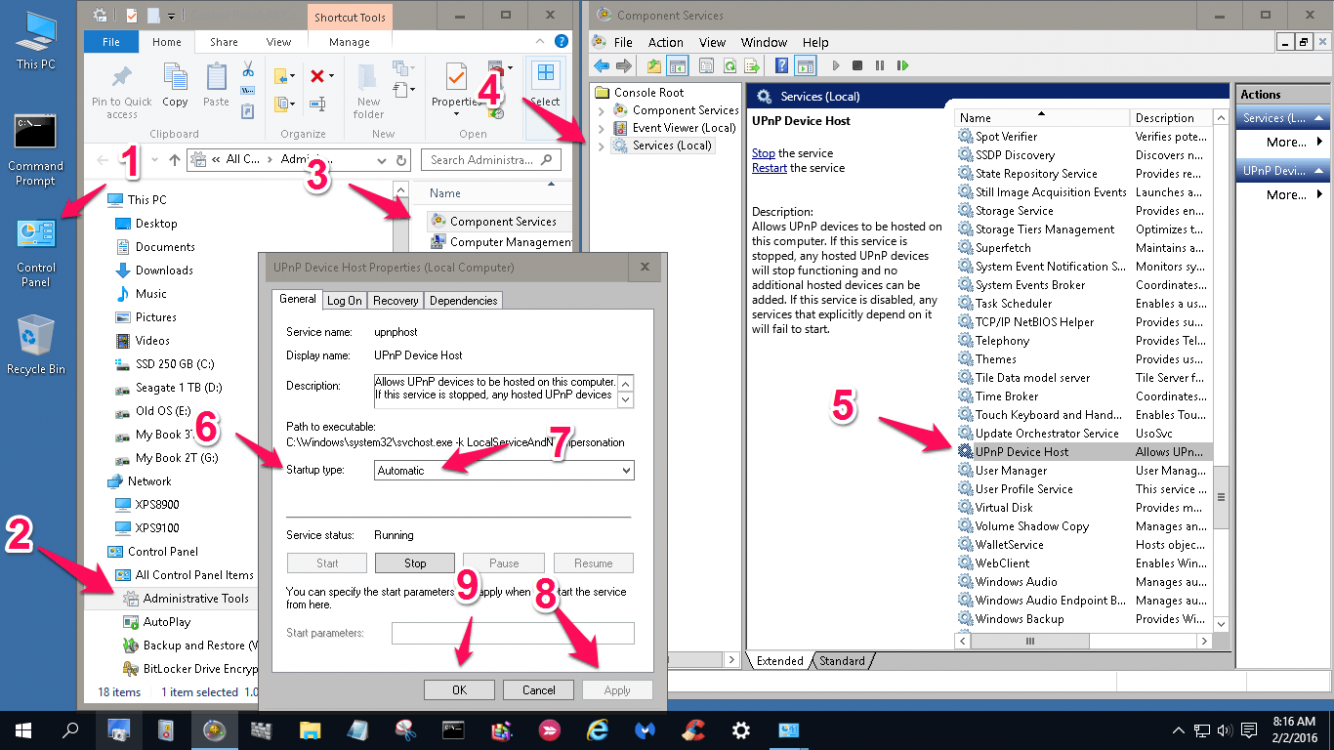Click Stop button in Properties dialog
Image resolution: width=1334 pixels, height=750 pixels.
coord(415,563)
